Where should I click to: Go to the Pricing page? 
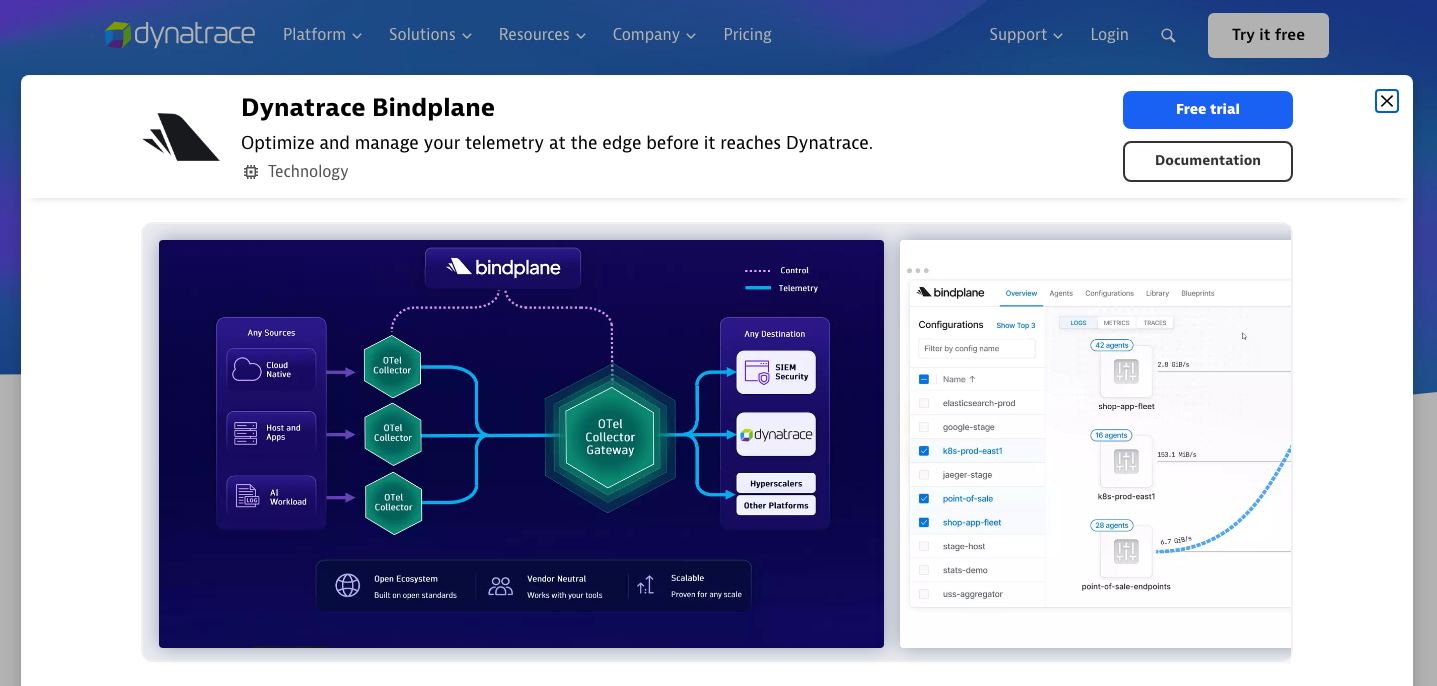click(x=748, y=34)
